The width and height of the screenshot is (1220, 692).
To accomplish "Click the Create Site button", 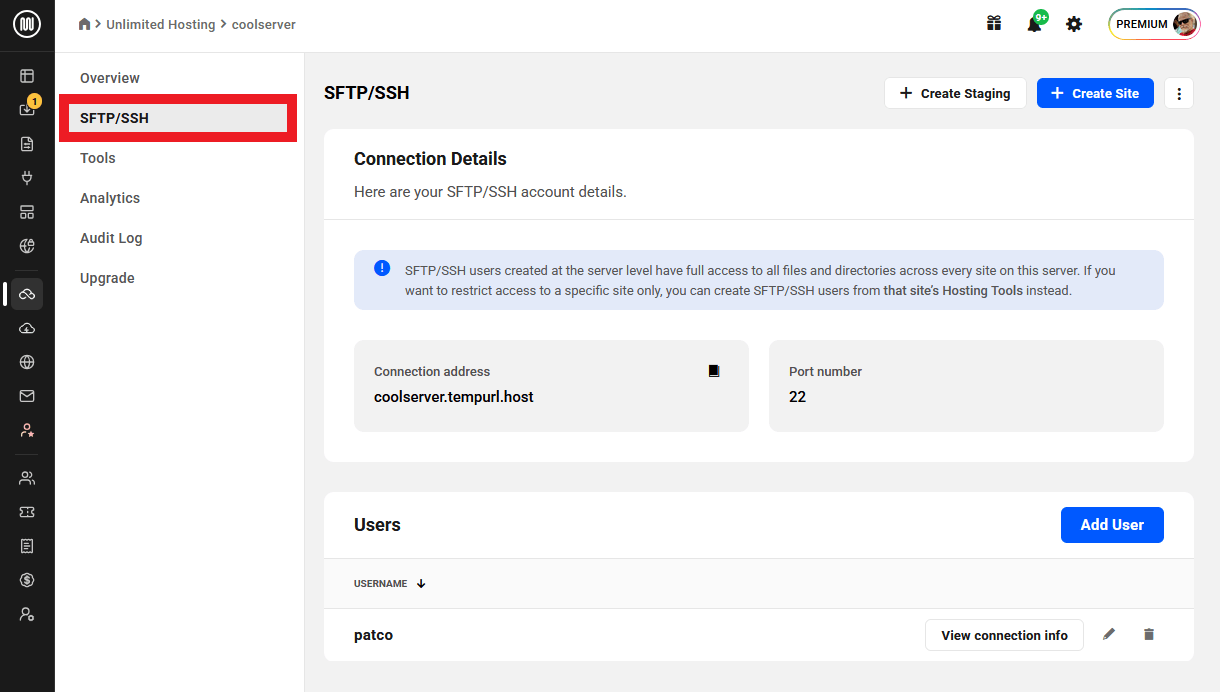I will coord(1095,93).
